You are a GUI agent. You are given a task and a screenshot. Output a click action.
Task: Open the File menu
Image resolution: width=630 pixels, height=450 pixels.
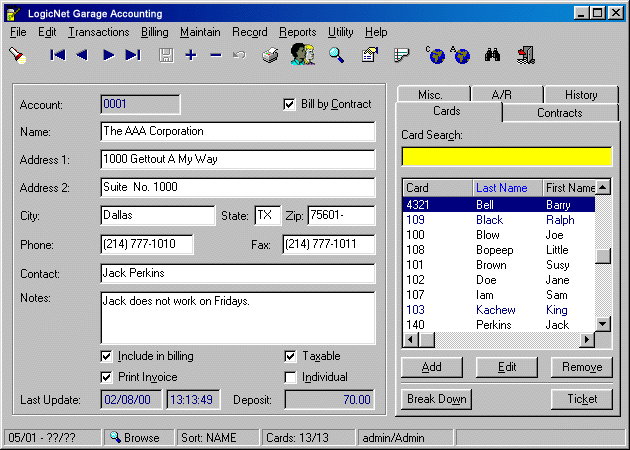[x=18, y=32]
